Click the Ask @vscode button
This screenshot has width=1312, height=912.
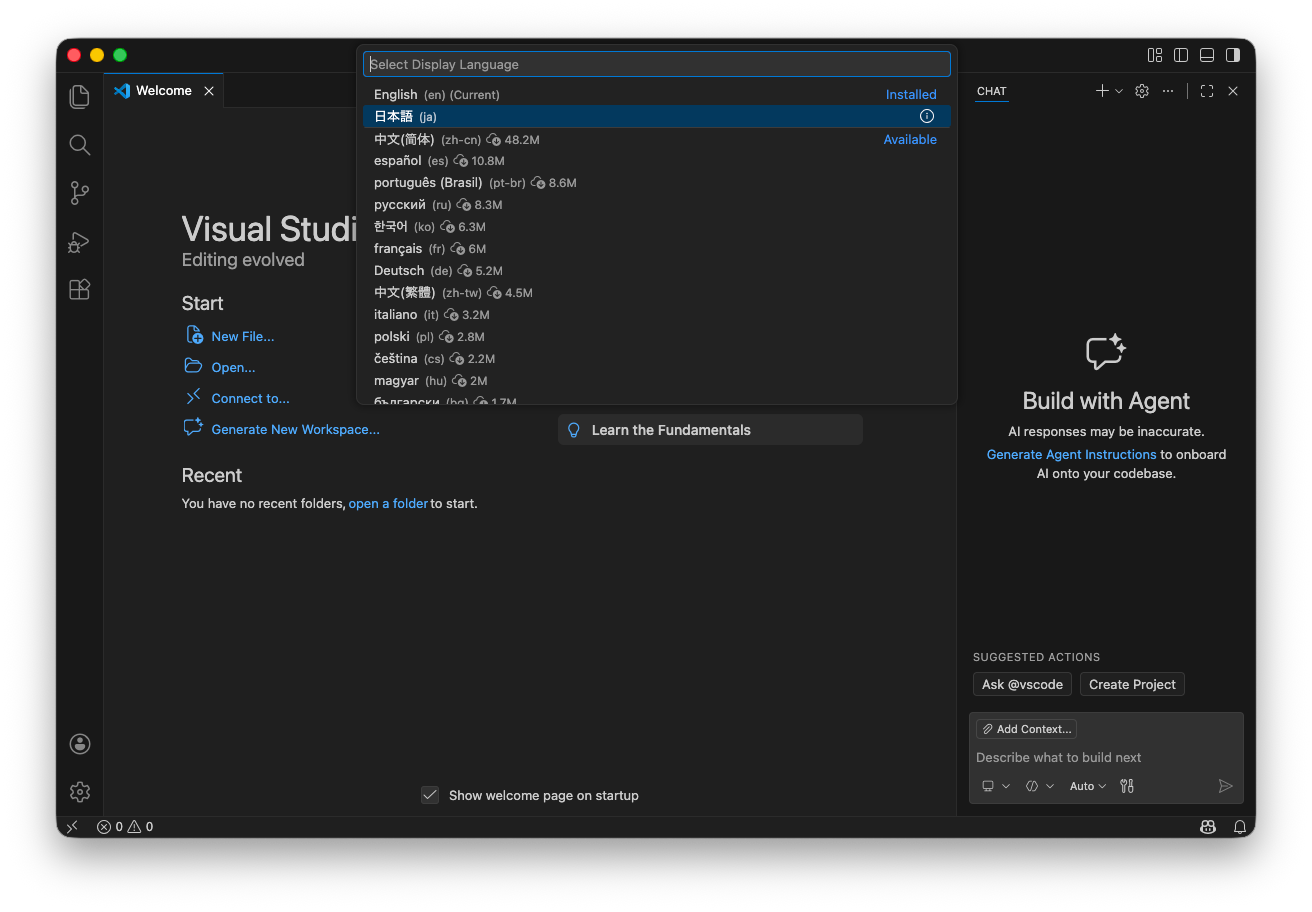pyautogui.click(x=1022, y=685)
